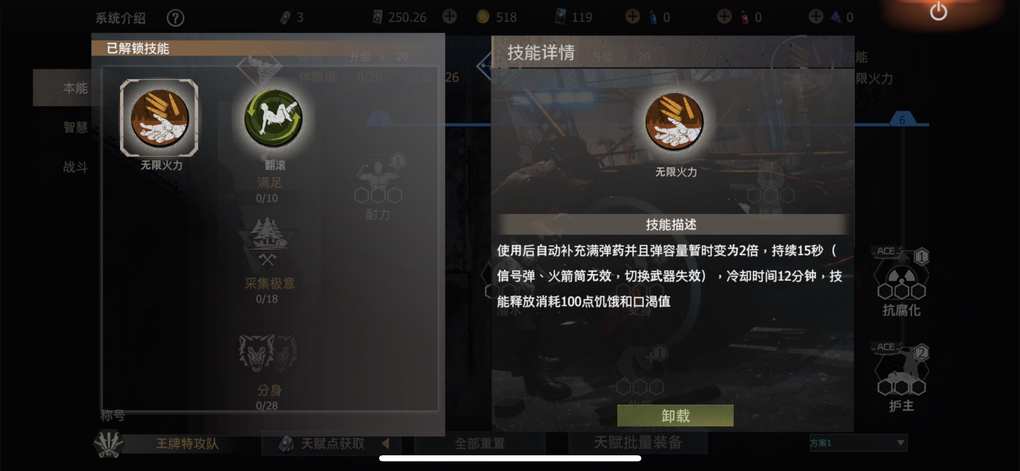Expand the arrow beside 天赋点获取
Viewport: 1020px width, 471px height.
point(386,444)
